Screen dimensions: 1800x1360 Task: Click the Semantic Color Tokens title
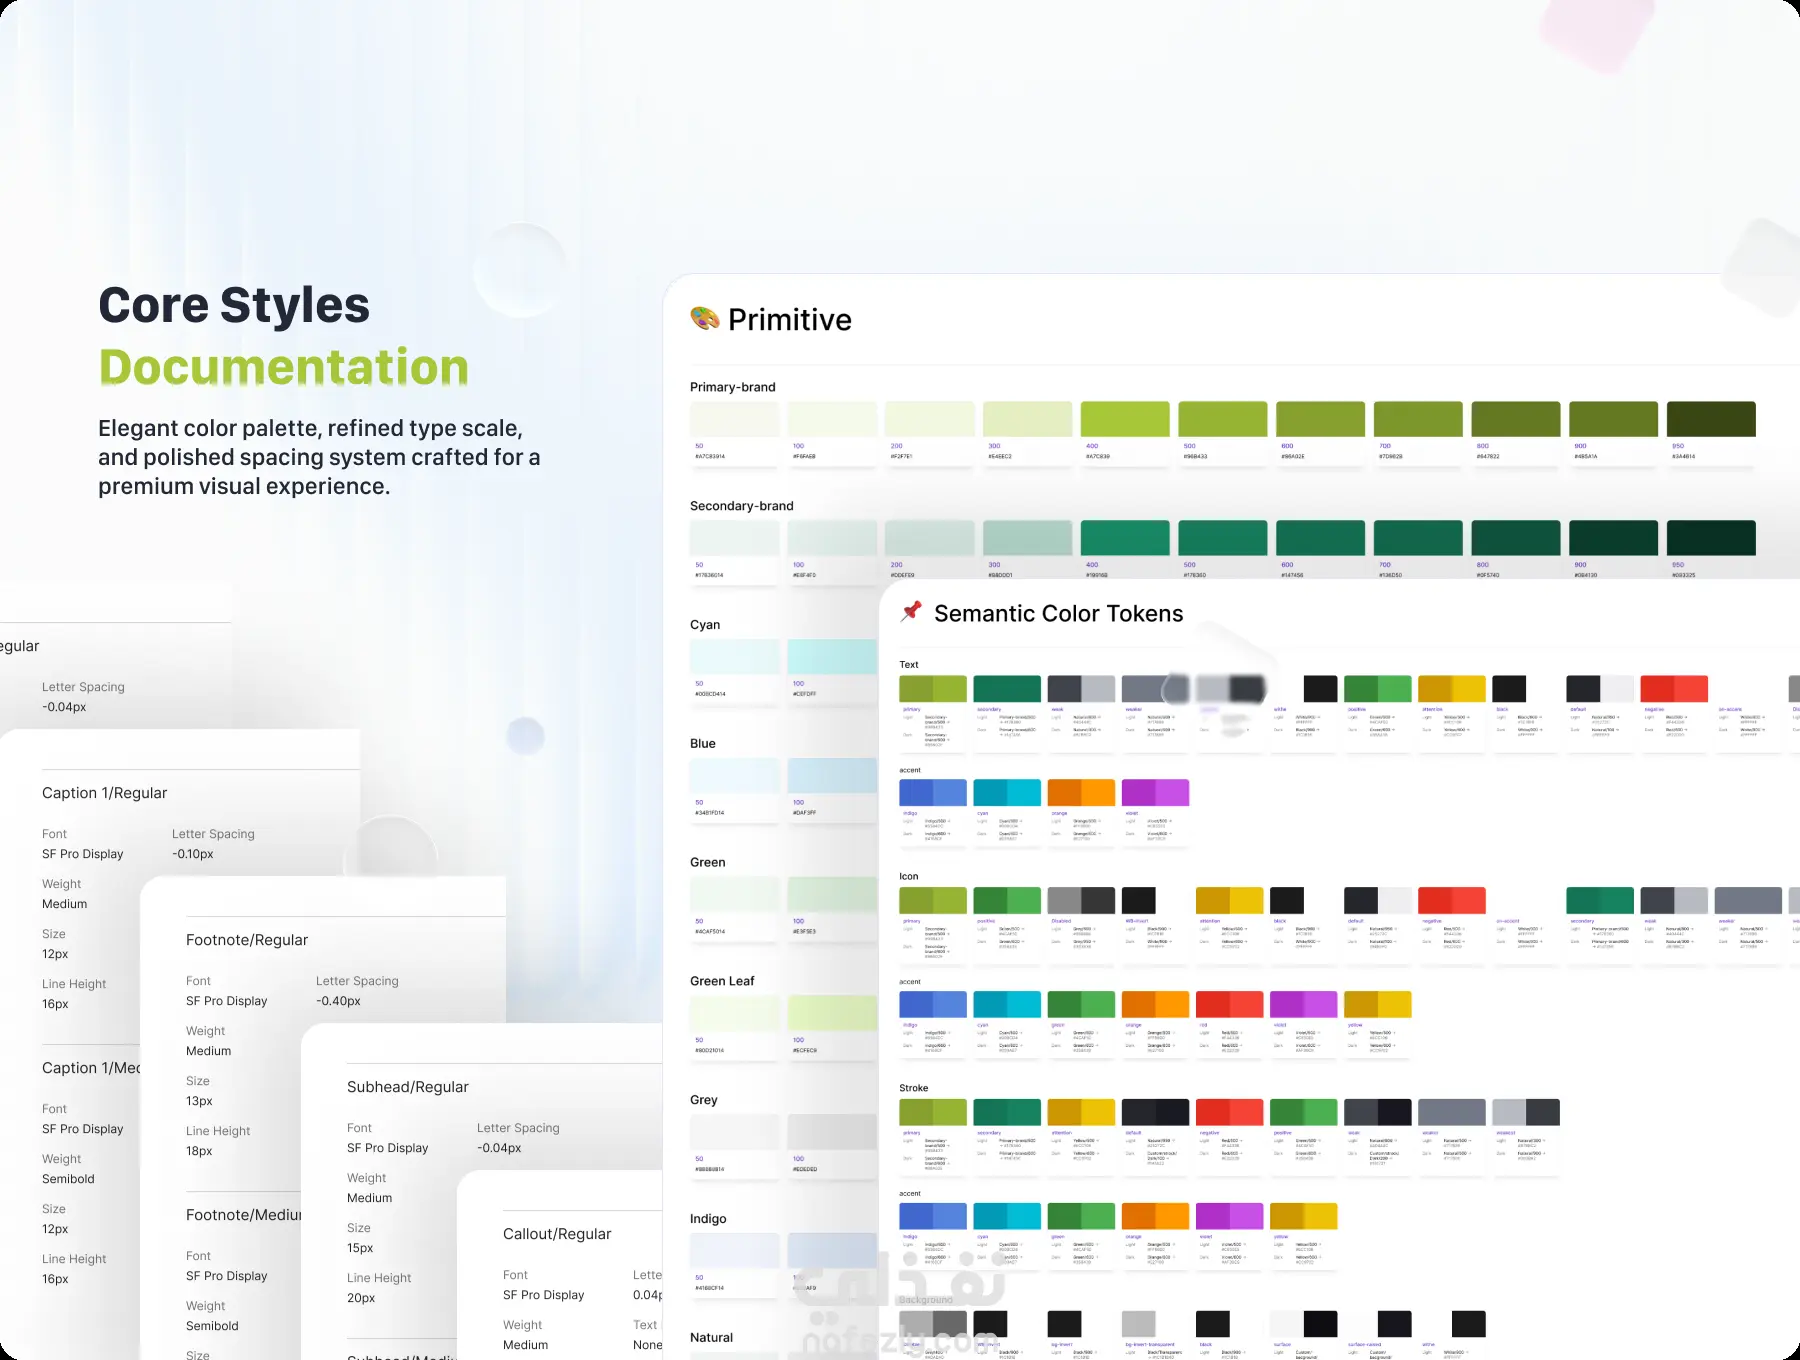tap(1059, 614)
